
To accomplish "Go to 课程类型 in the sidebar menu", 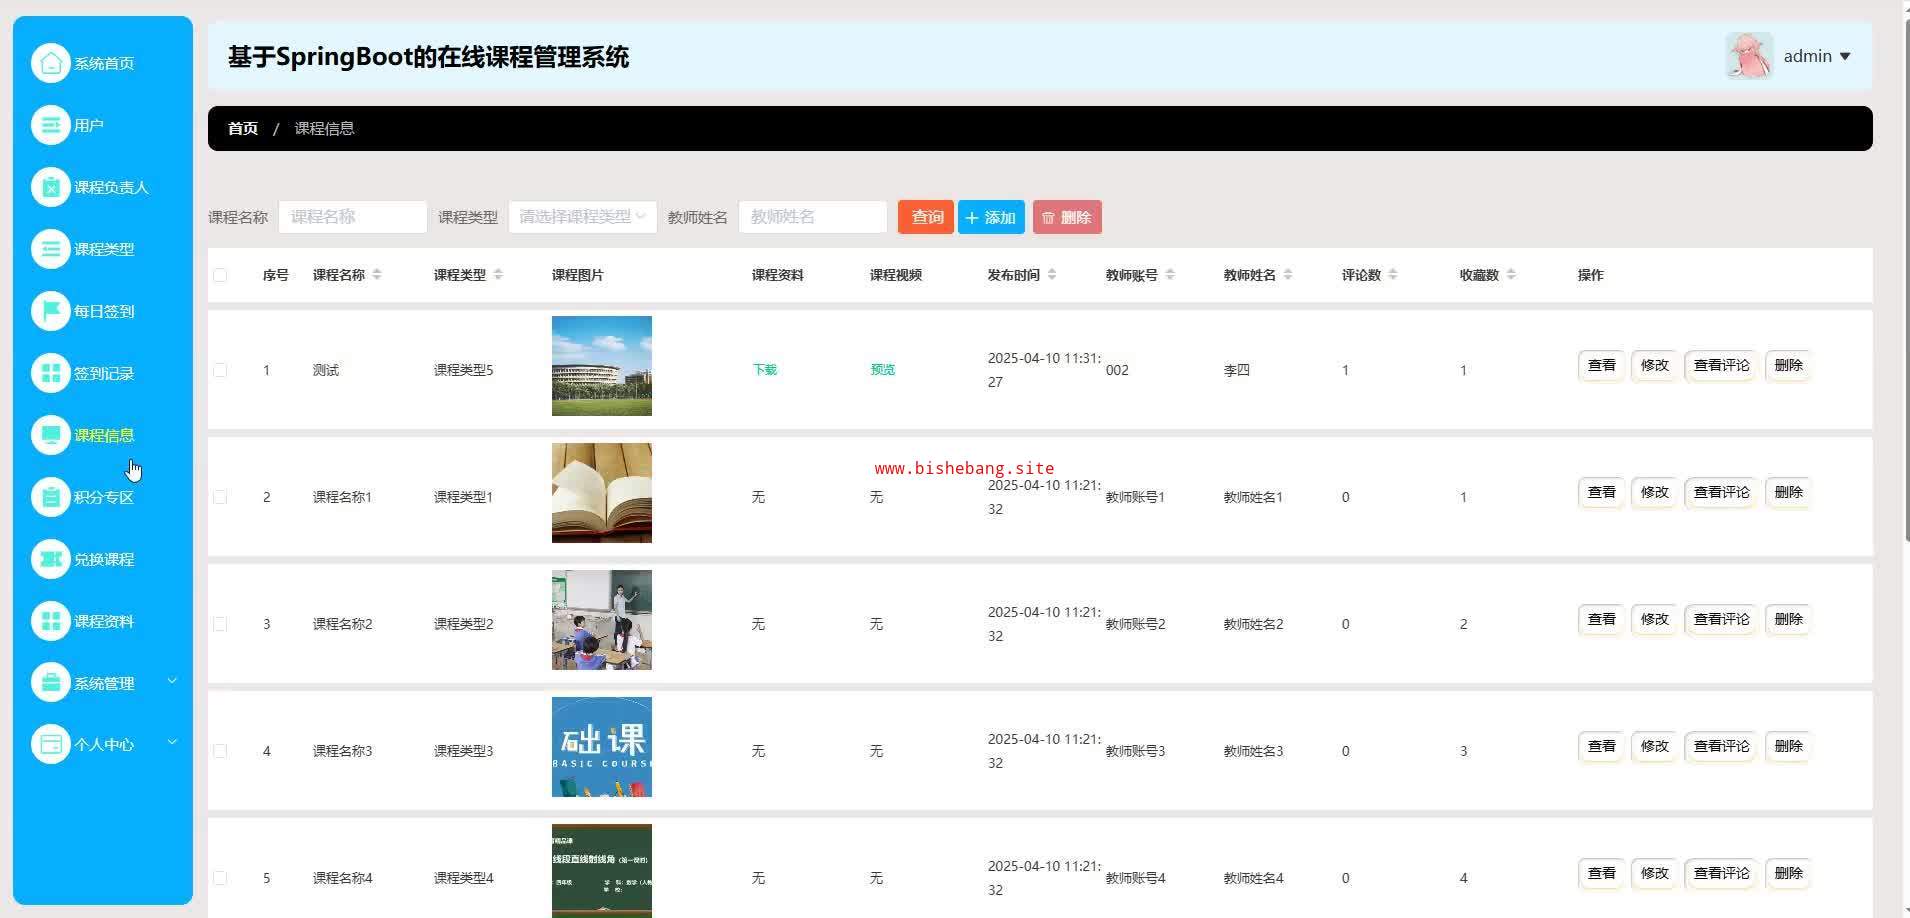I will point(103,249).
